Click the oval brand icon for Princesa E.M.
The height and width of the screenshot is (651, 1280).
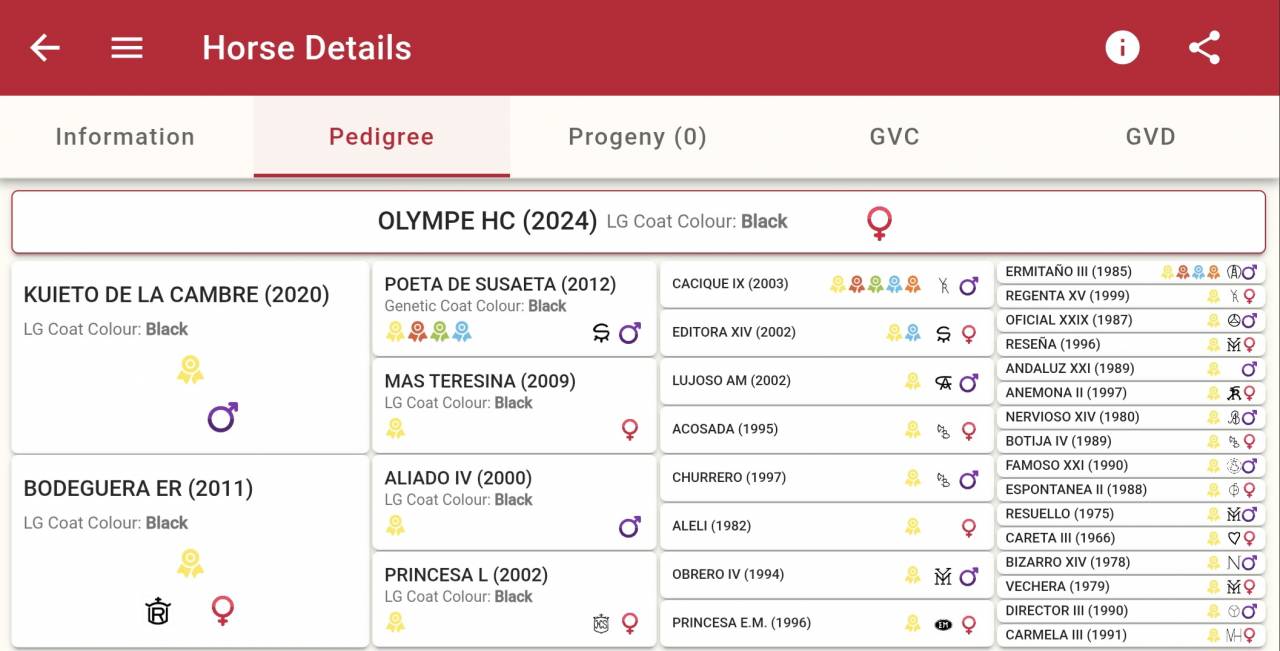click(942, 624)
